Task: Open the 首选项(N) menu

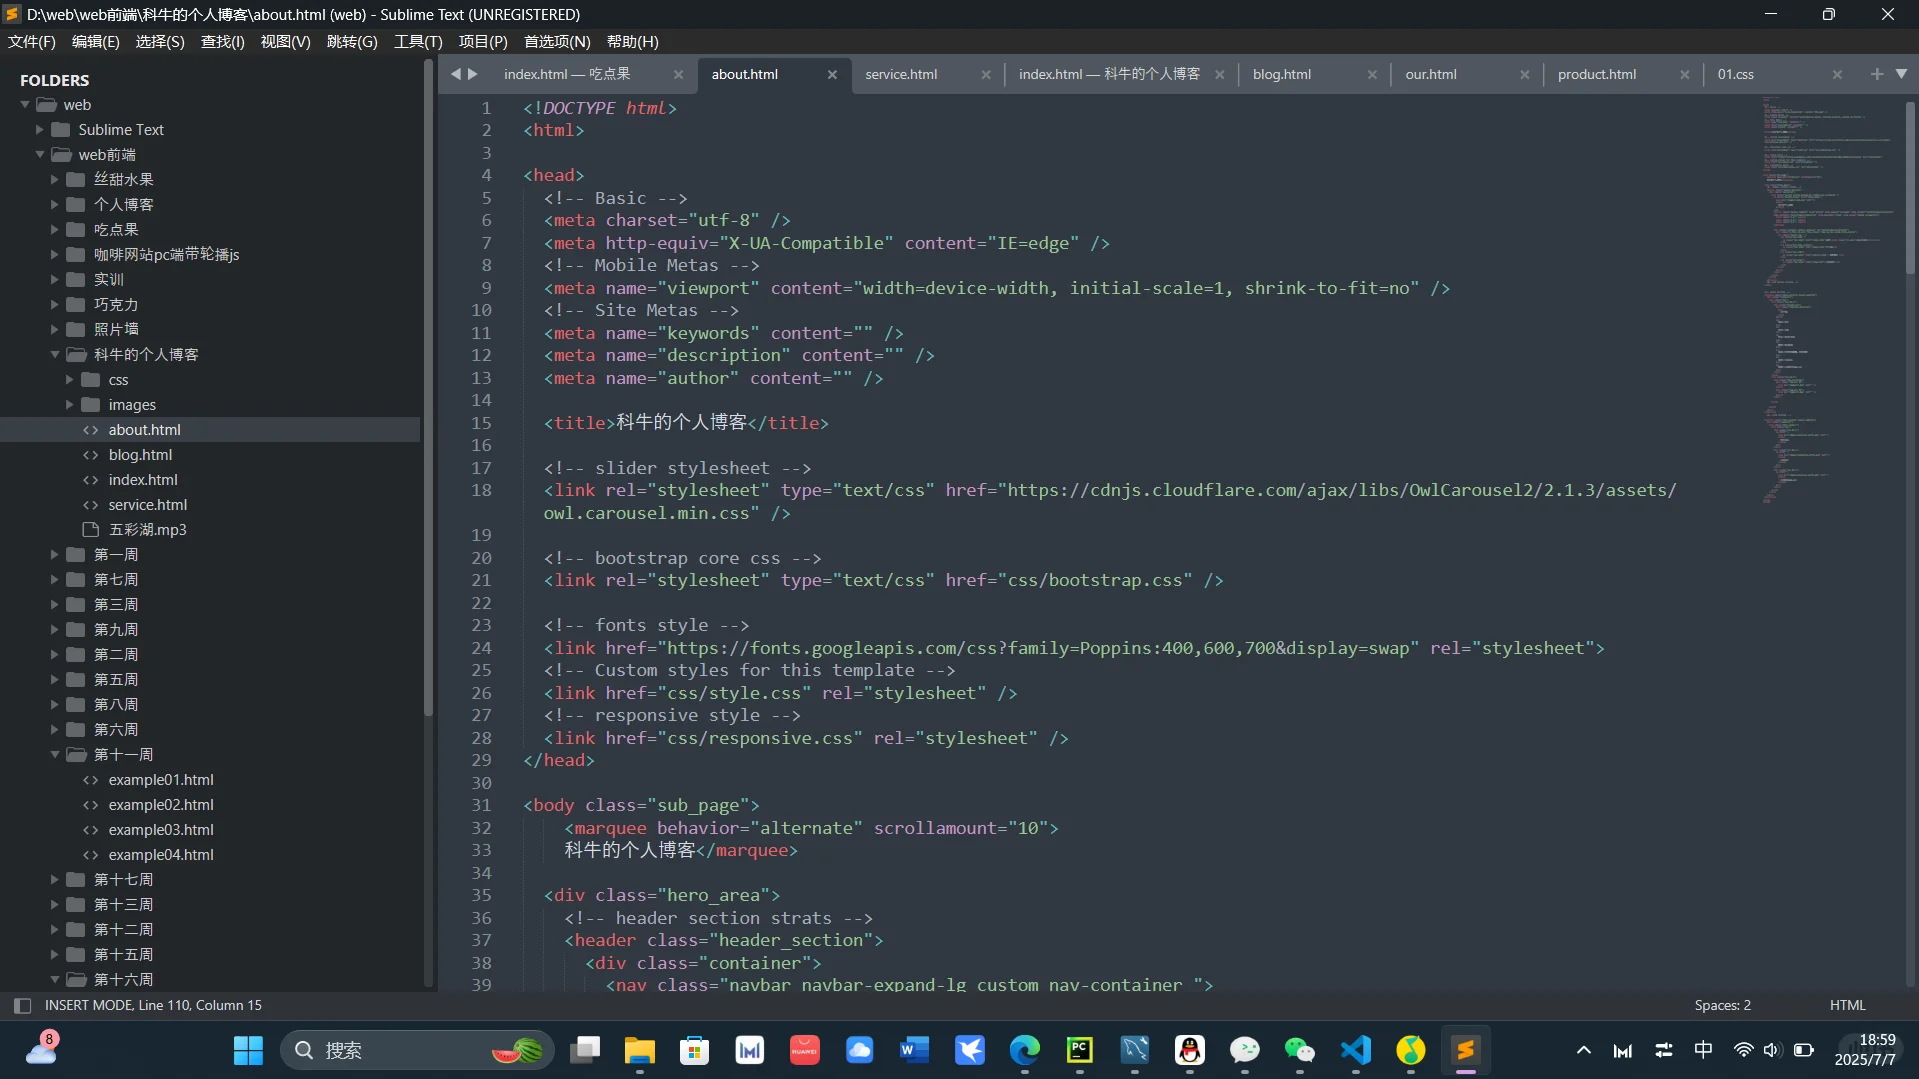Action: (x=557, y=42)
